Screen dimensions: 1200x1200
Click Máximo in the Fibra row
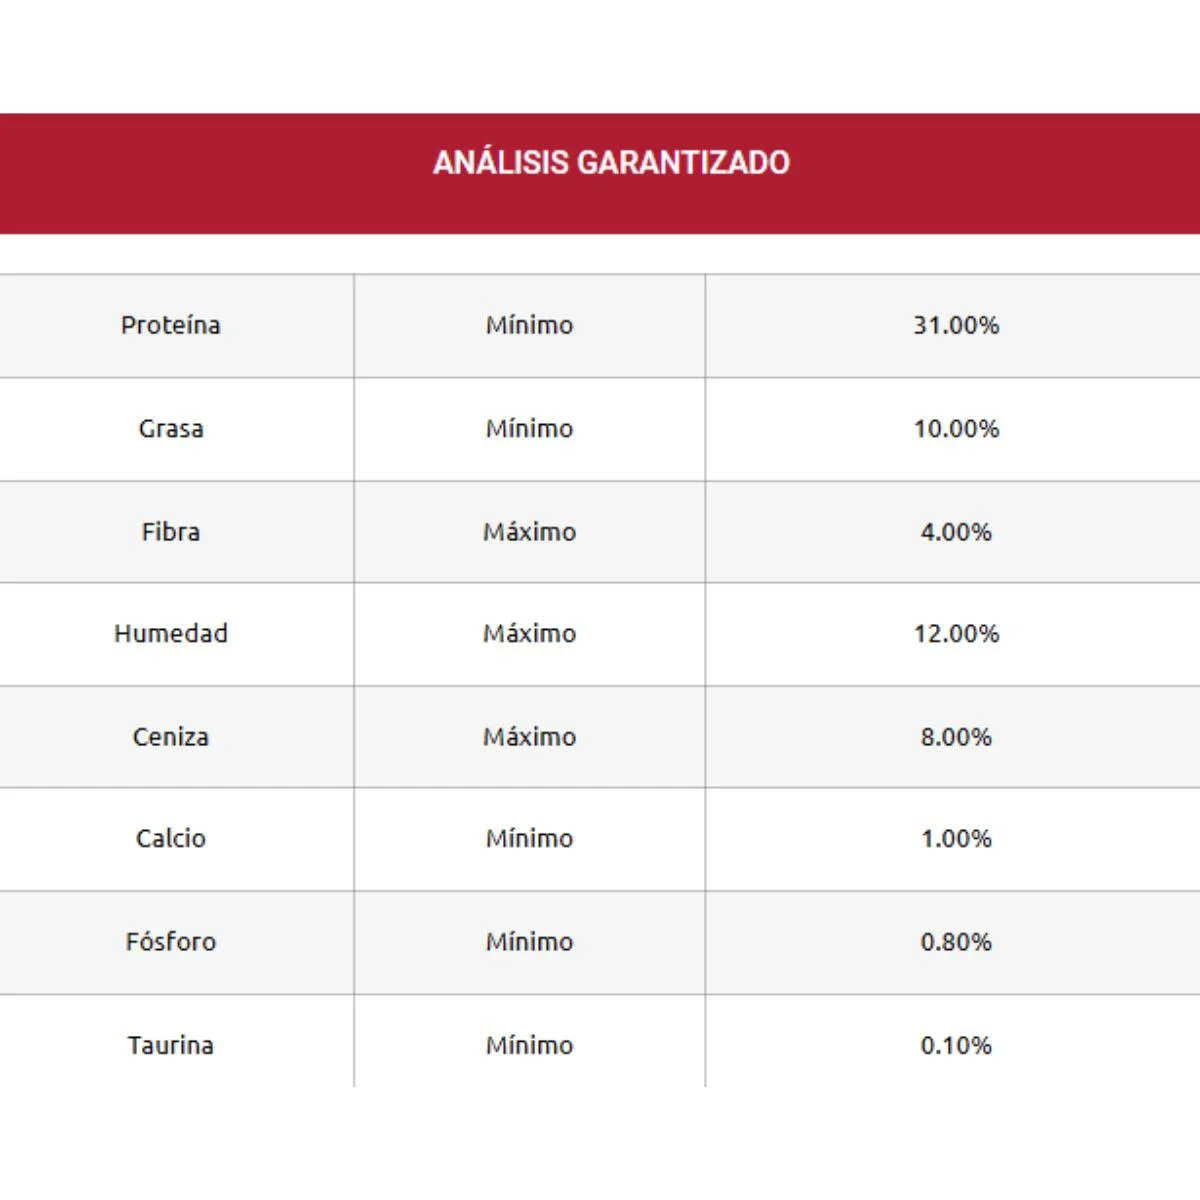click(529, 532)
